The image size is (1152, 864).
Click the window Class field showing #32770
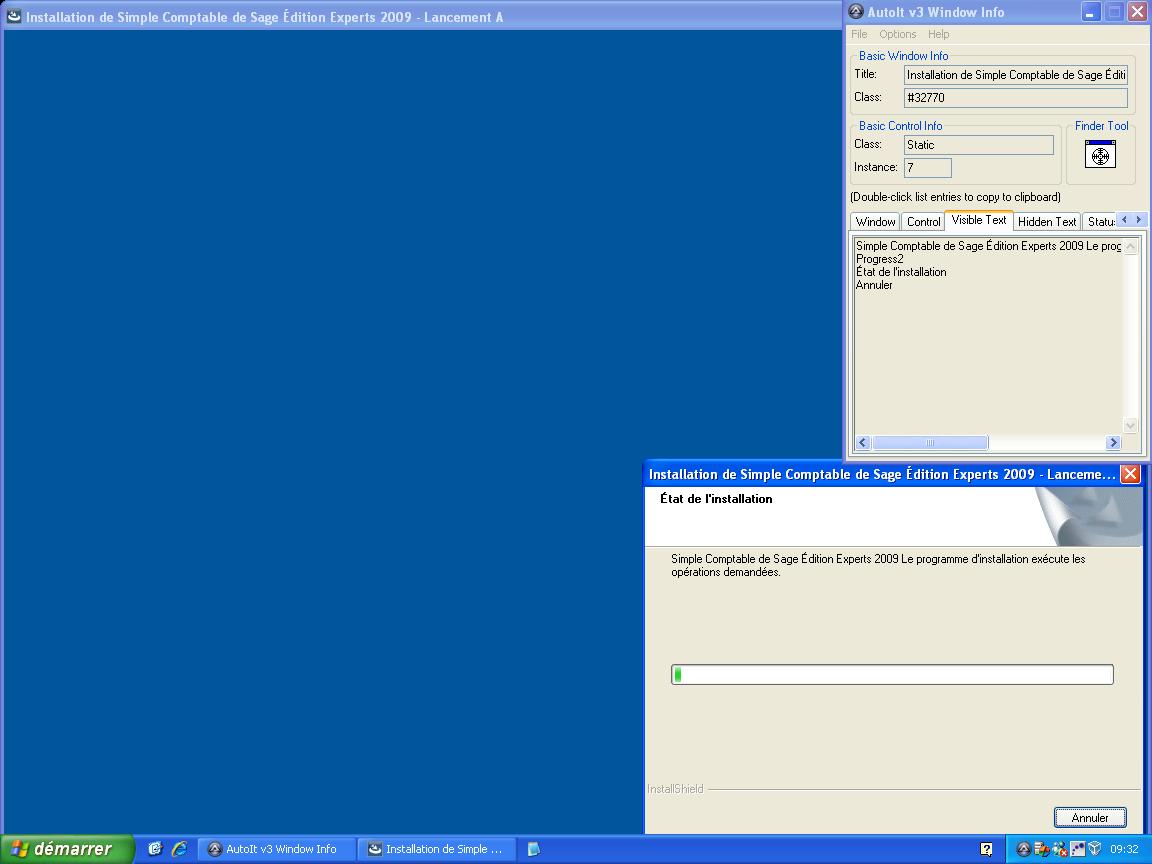pyautogui.click(x=1015, y=98)
